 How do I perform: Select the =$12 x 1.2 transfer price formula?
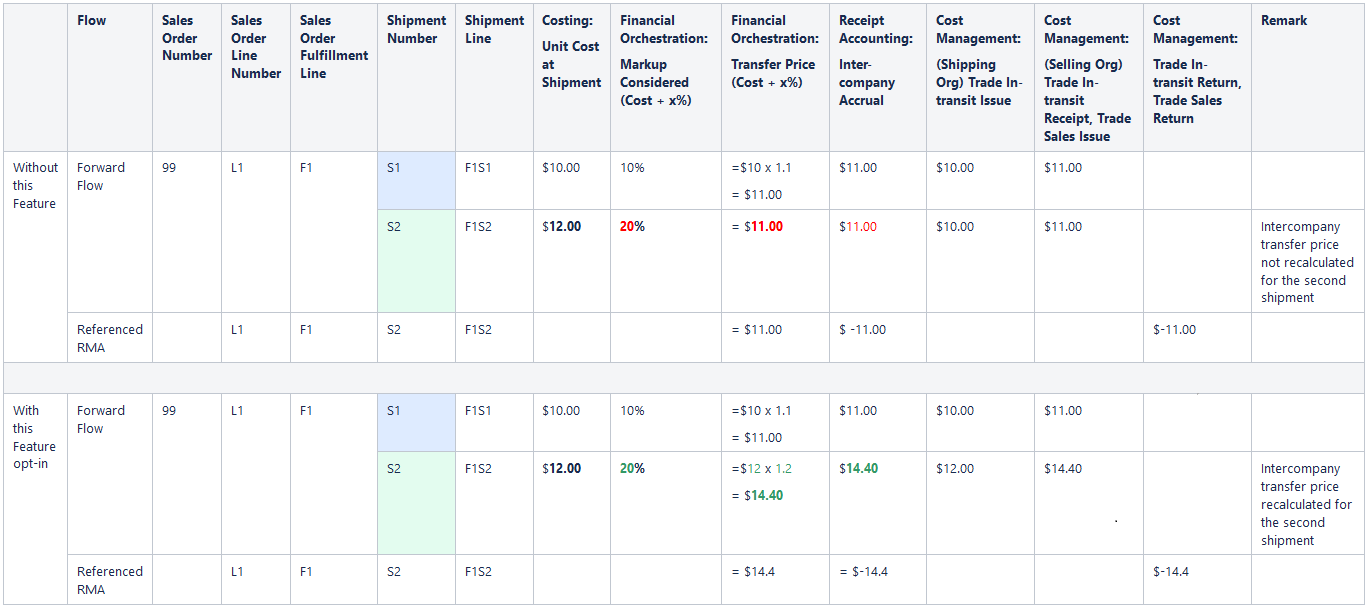(761, 468)
